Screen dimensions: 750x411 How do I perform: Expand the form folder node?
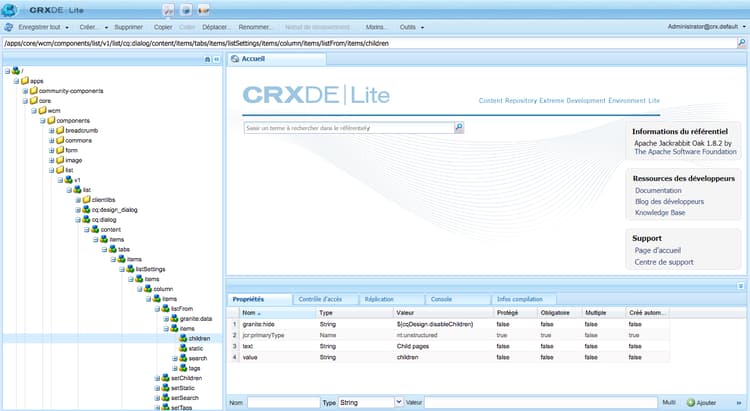pos(51,150)
